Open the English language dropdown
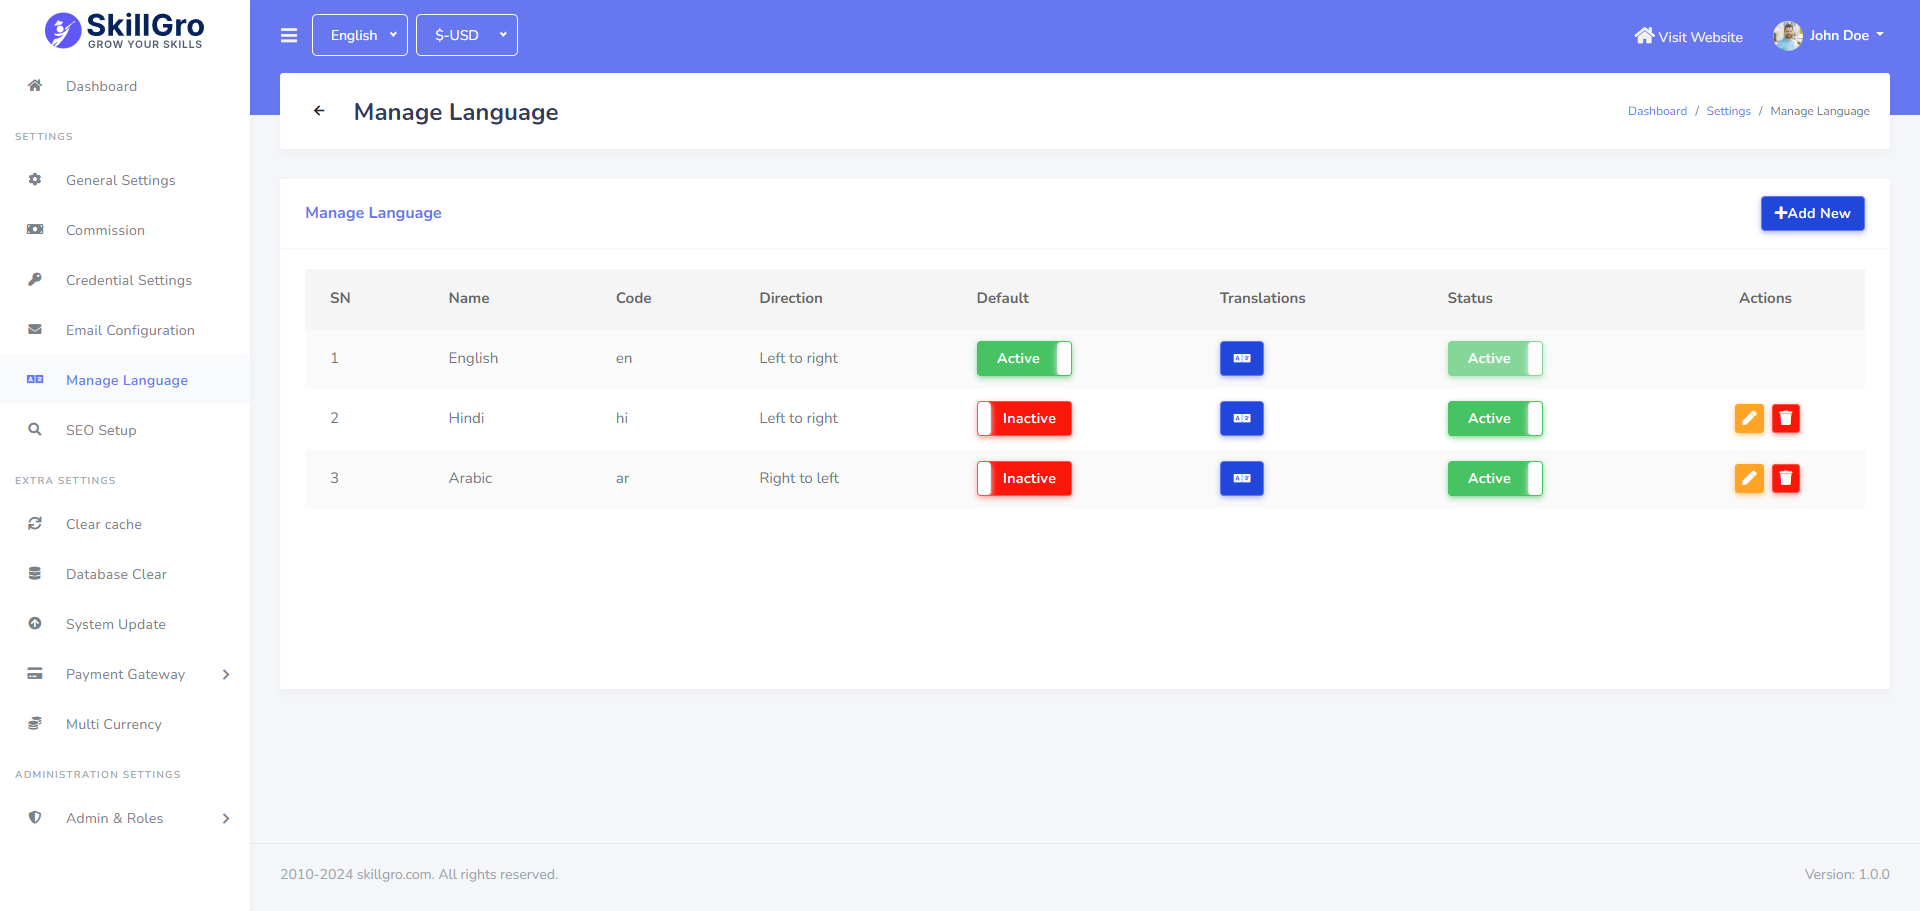The width and height of the screenshot is (1920, 911). [360, 35]
